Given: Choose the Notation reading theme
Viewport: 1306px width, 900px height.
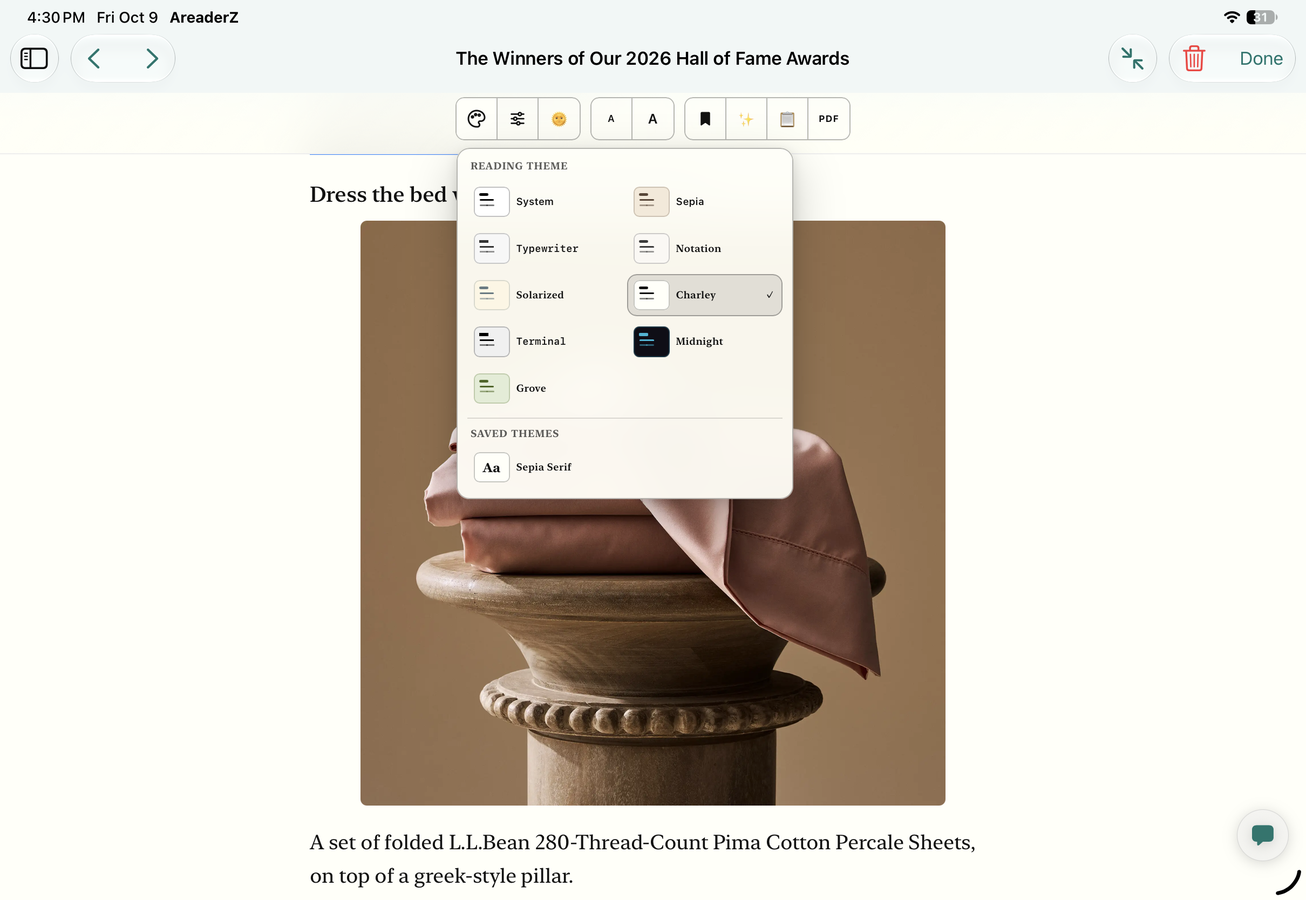Looking at the screenshot, I should [x=705, y=248].
